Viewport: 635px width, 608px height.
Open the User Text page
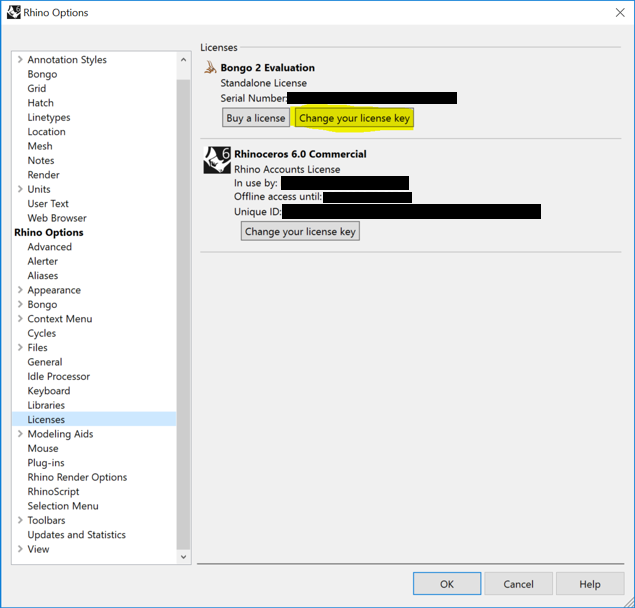click(x=48, y=204)
